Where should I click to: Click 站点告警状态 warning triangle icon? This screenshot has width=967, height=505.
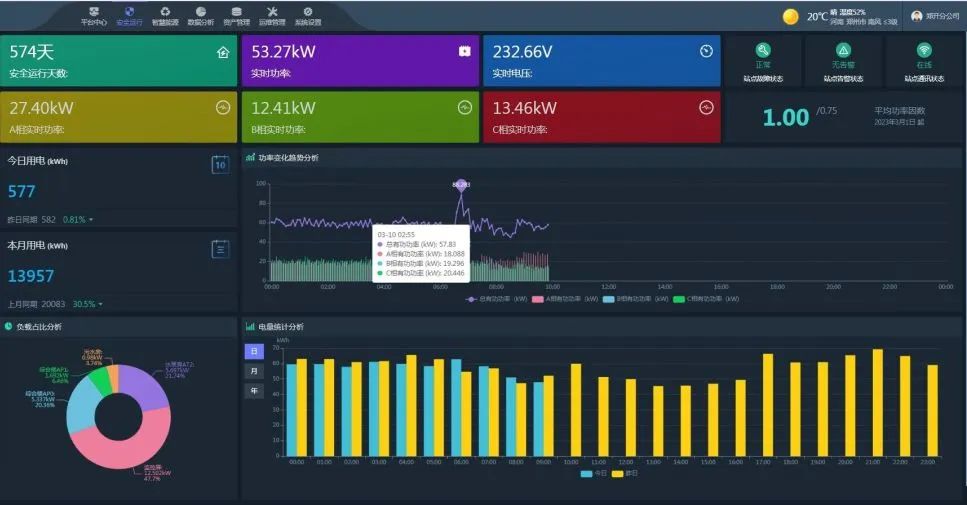coord(843,51)
